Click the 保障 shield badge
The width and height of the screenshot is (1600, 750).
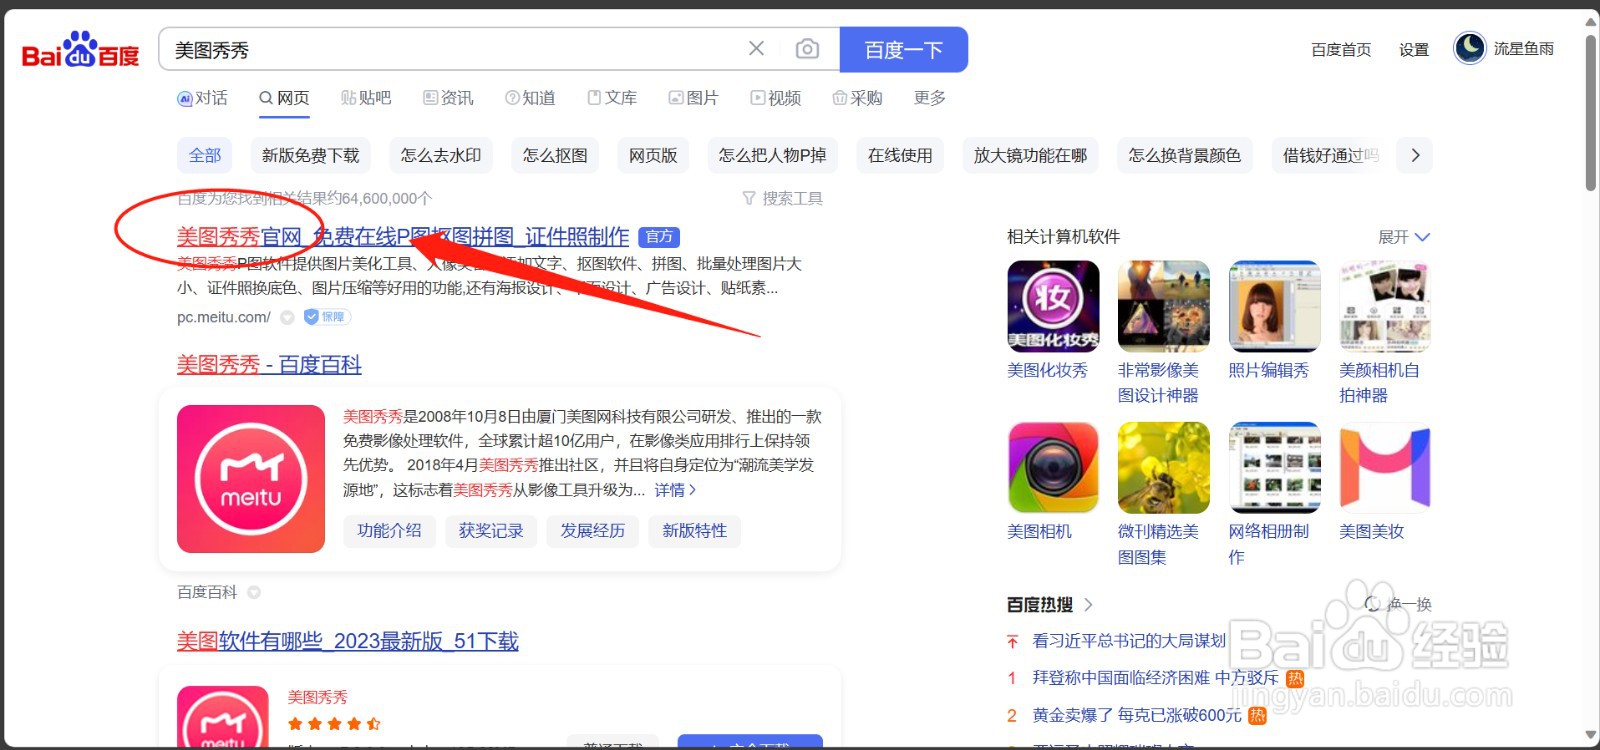pyautogui.click(x=327, y=317)
